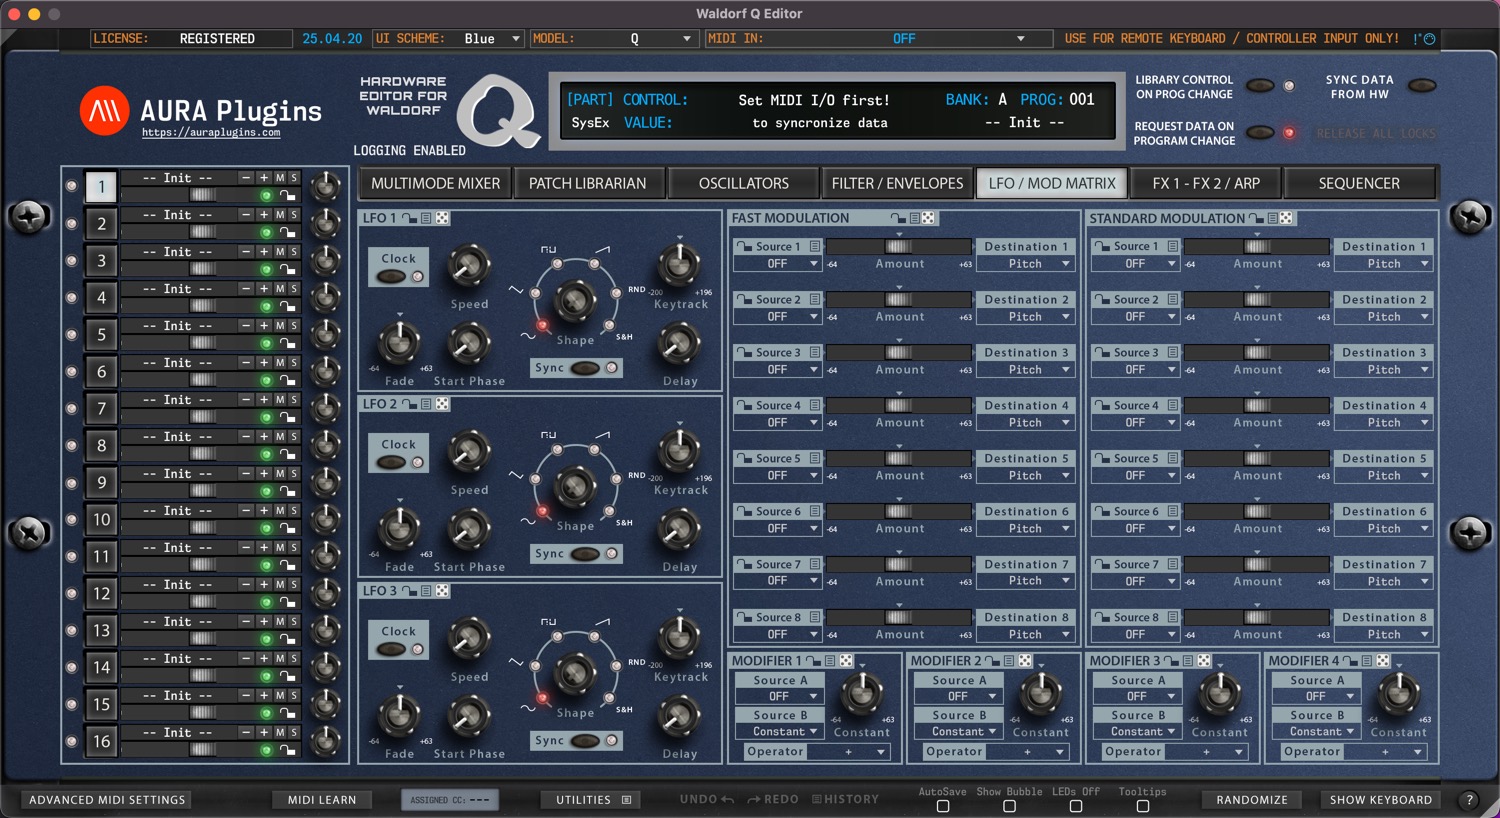Click the sync indicator icon next to remote keyboard notice
This screenshot has height=818, width=1500.
(x=1429, y=39)
